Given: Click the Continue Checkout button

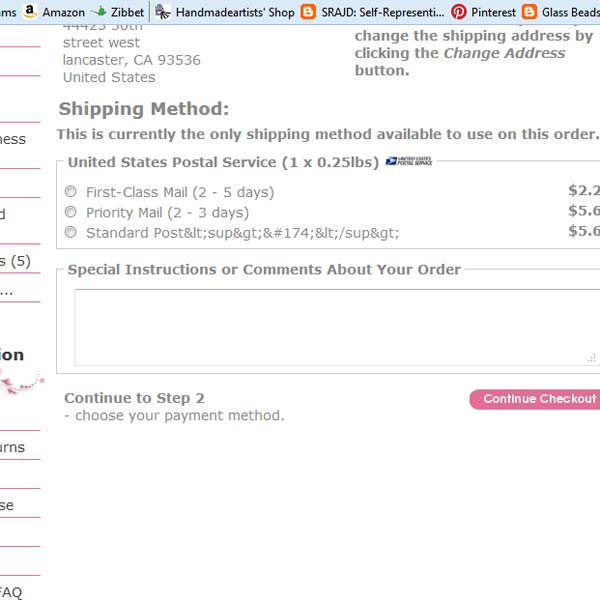Looking at the screenshot, I should [536, 399].
